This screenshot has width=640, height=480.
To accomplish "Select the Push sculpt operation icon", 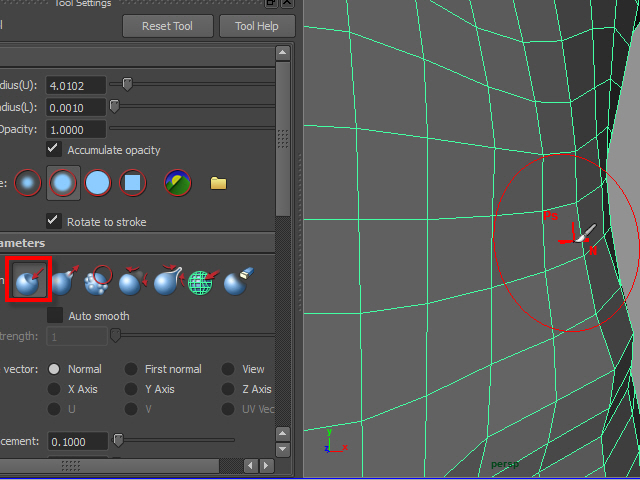I will tap(29, 282).
